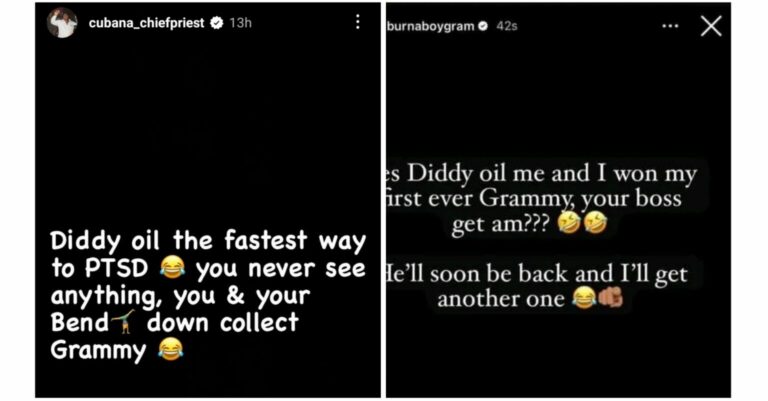Open cubana_chiefpriest profile picture
This screenshot has height=401, width=768.
62,23
